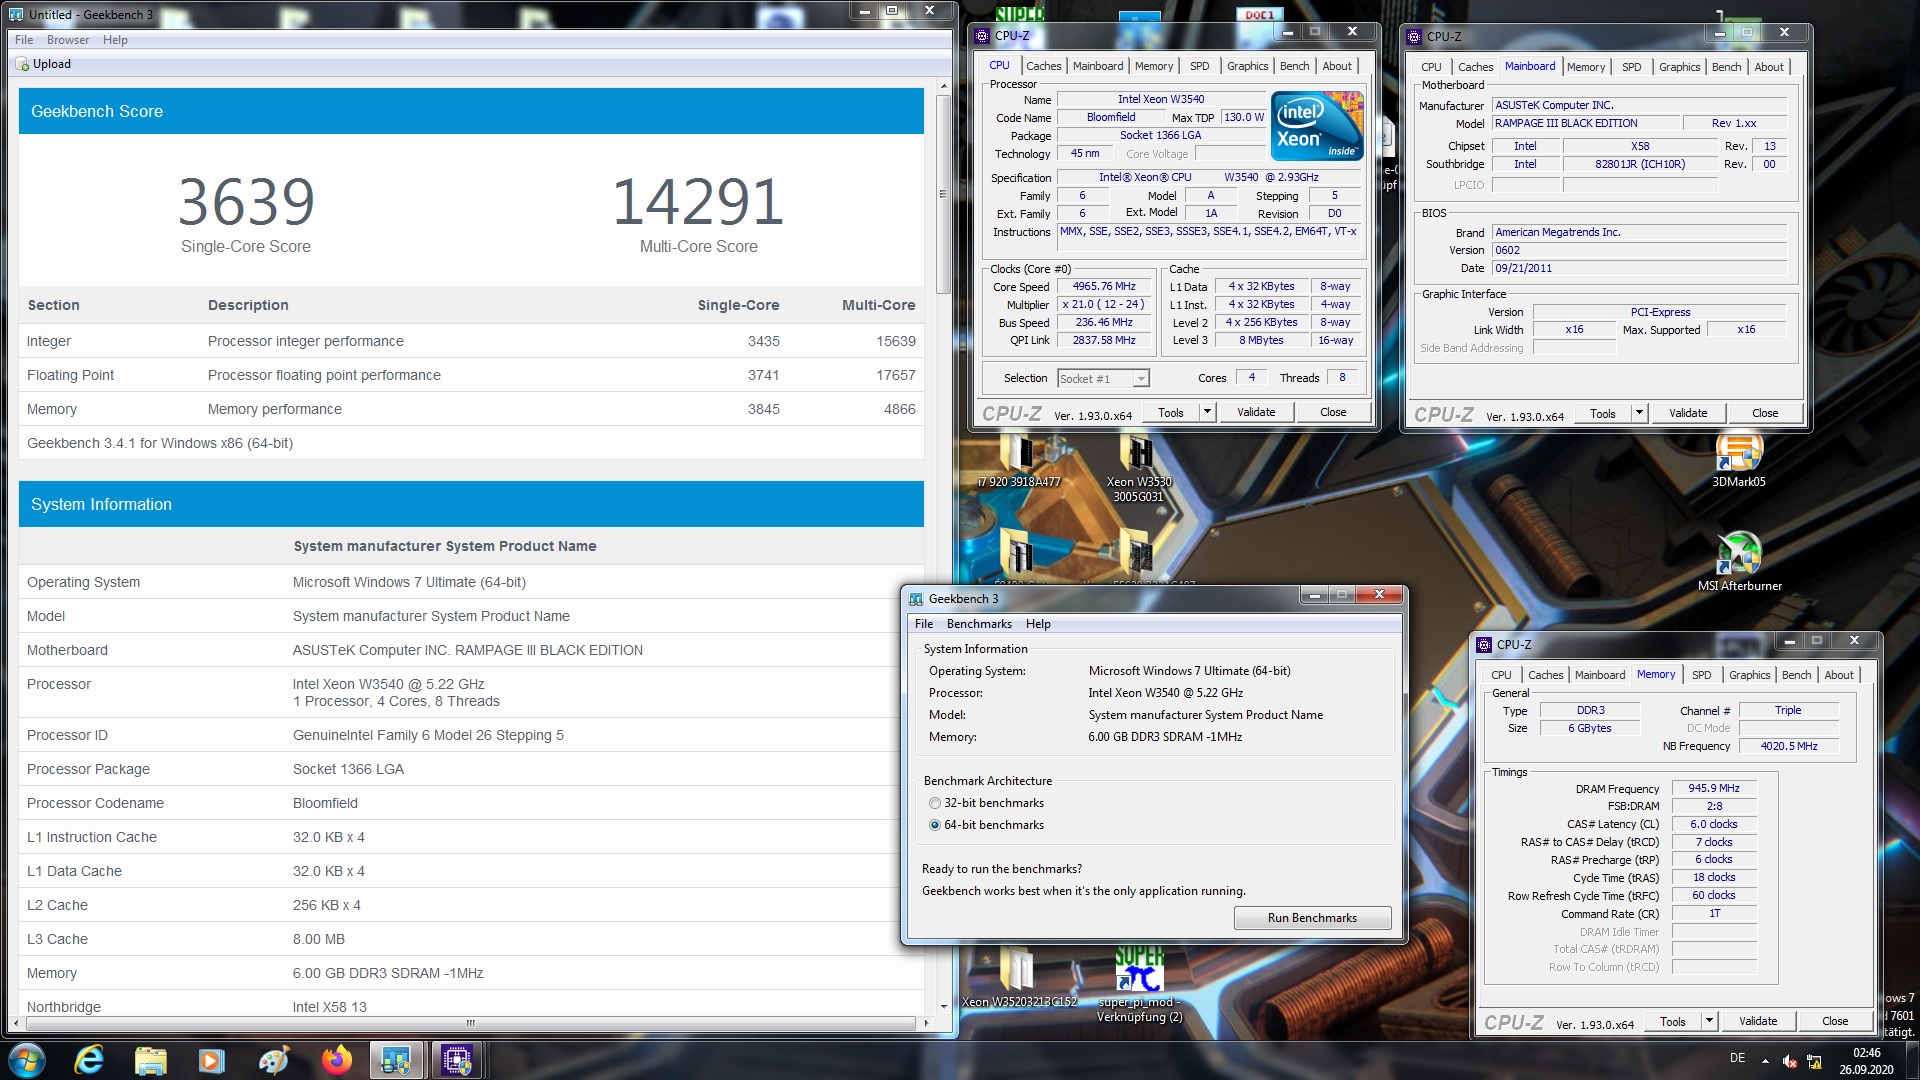1920x1080 pixels.
Task: Open the super_pi_mod shortcut on desktop
Action: [x=1139, y=985]
